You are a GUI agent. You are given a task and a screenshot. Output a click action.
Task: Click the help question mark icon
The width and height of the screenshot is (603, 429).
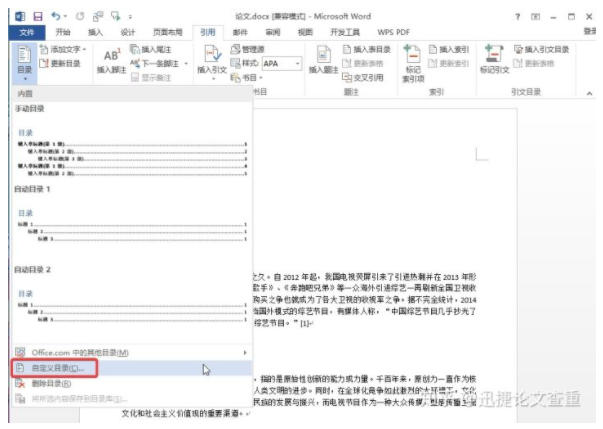tap(518, 17)
